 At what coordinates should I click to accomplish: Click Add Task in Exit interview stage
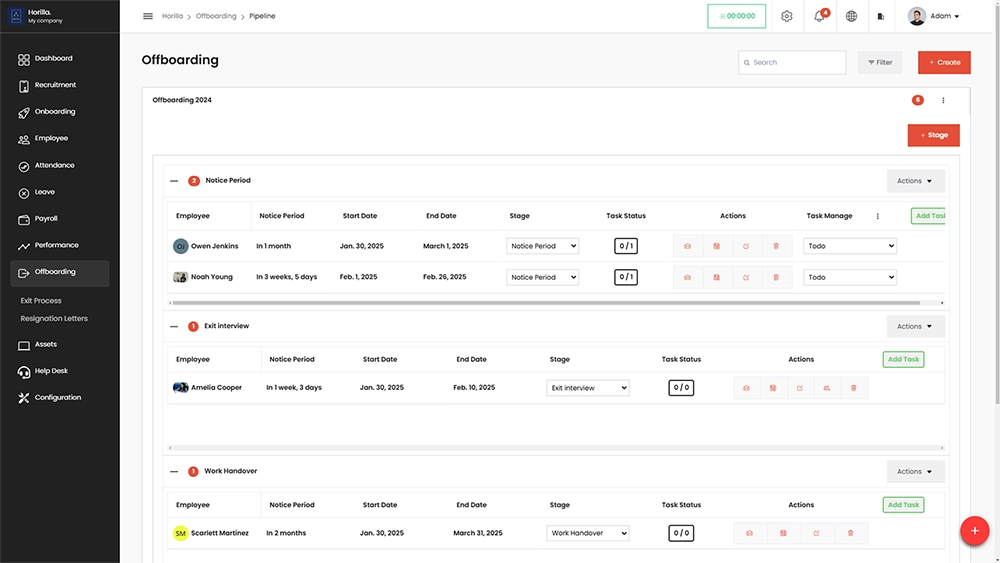[903, 359]
